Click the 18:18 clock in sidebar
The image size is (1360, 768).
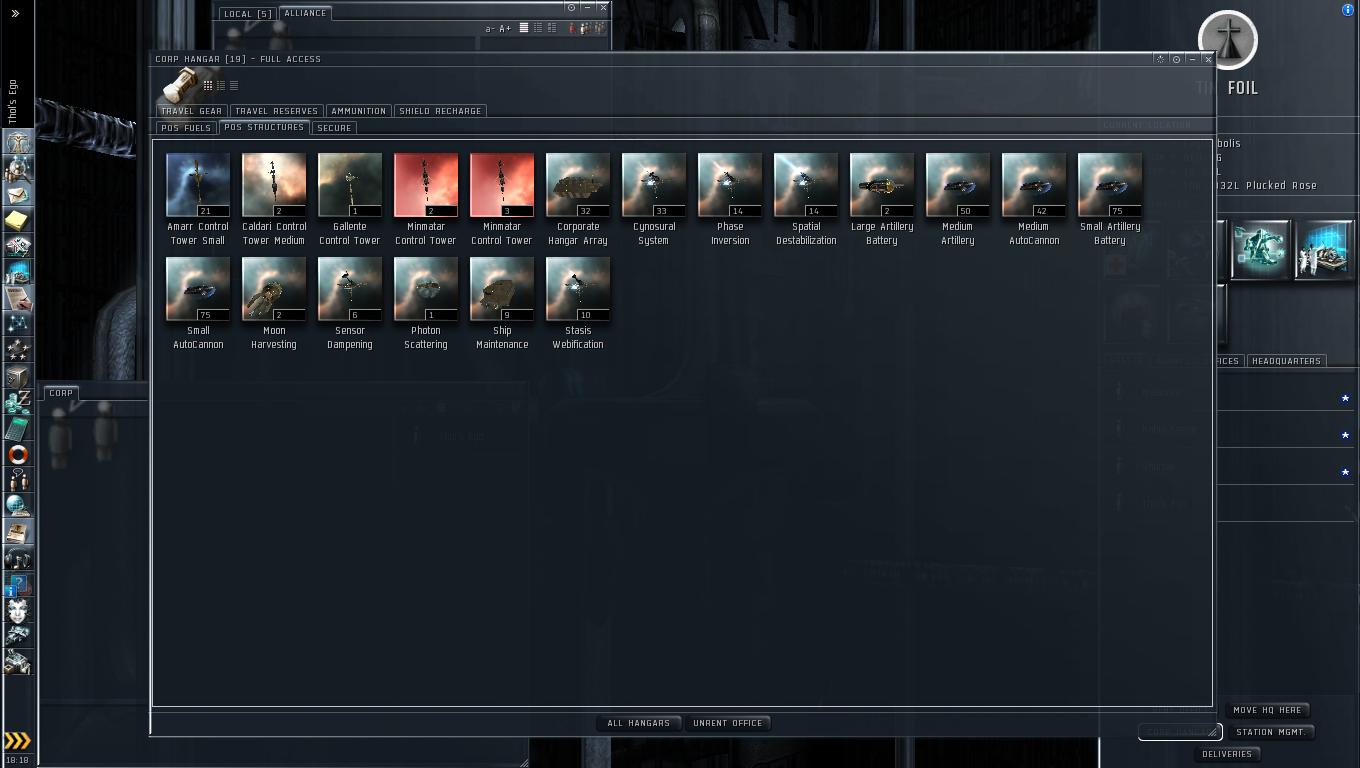pyautogui.click(x=18, y=760)
